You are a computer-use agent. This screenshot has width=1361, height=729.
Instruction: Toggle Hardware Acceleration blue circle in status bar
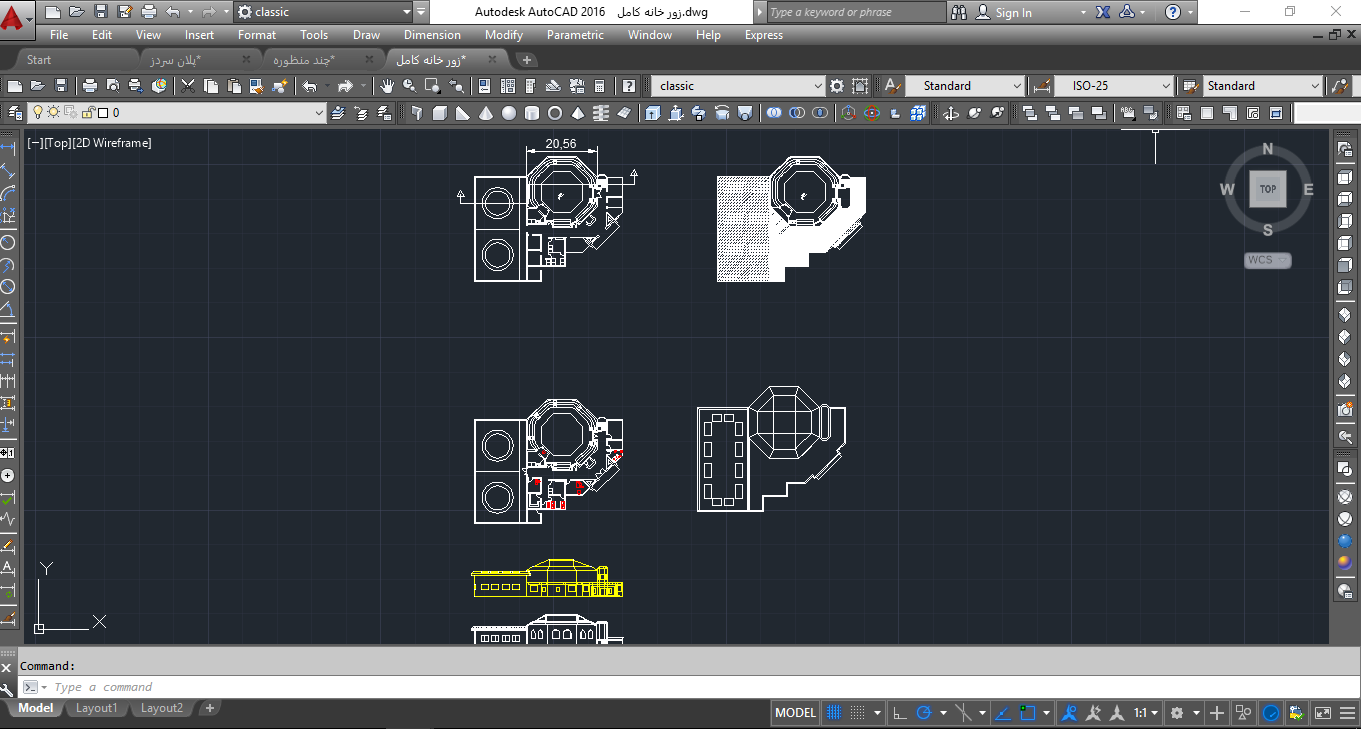(x=1271, y=713)
